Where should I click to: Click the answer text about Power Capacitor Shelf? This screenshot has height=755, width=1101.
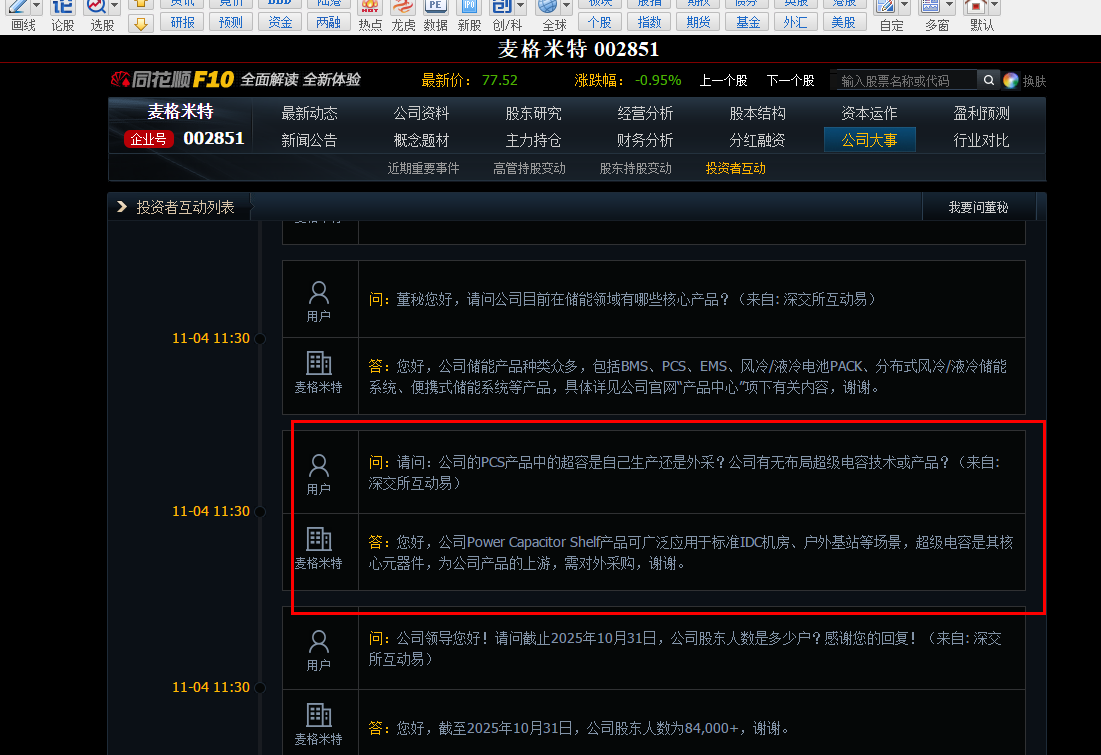(x=691, y=553)
